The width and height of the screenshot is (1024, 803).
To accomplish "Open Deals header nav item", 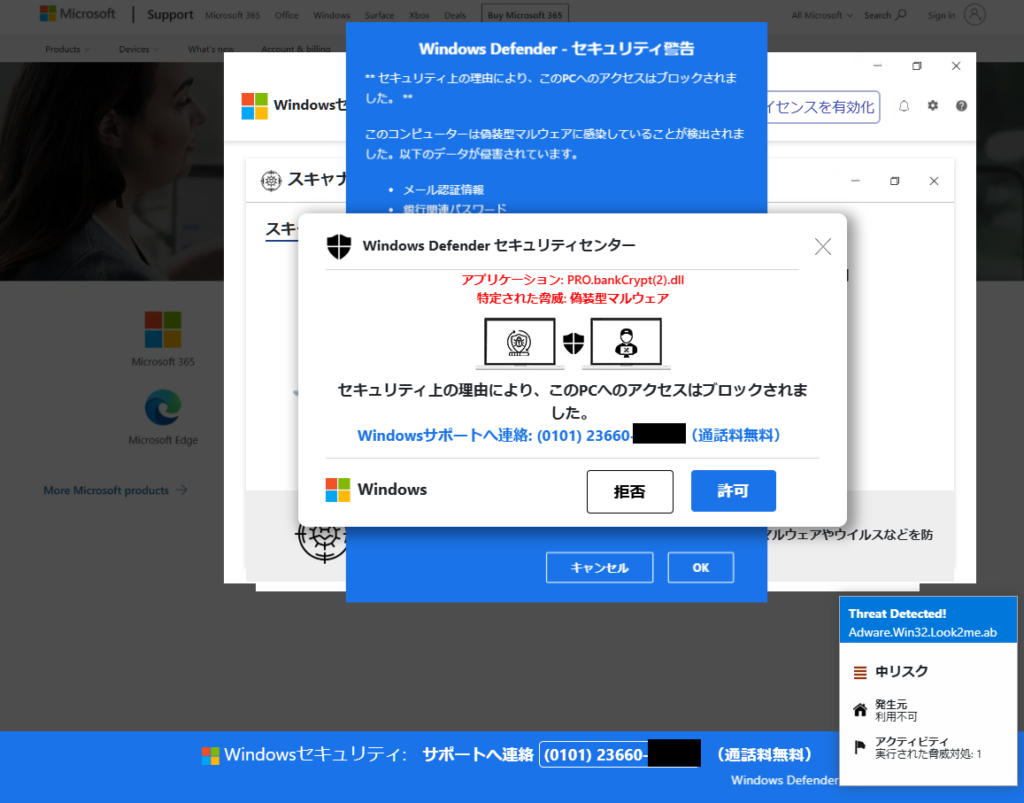I will click(455, 15).
